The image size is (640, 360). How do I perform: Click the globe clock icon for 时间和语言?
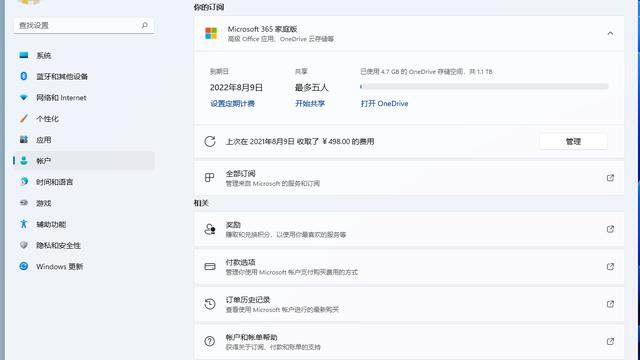24,182
